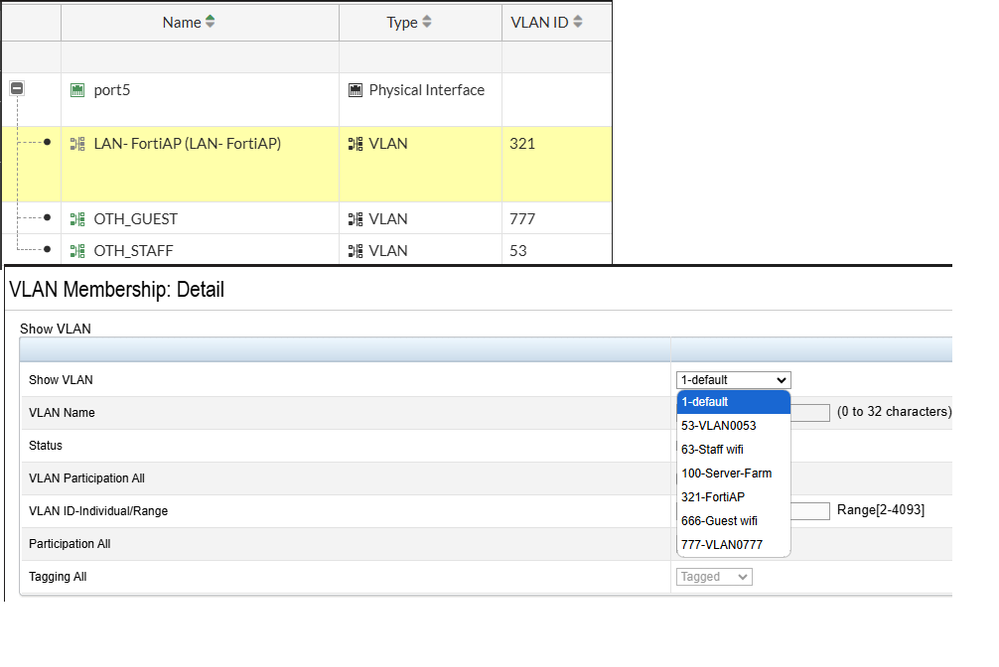Click VLAN ID value 777

click(x=522, y=219)
